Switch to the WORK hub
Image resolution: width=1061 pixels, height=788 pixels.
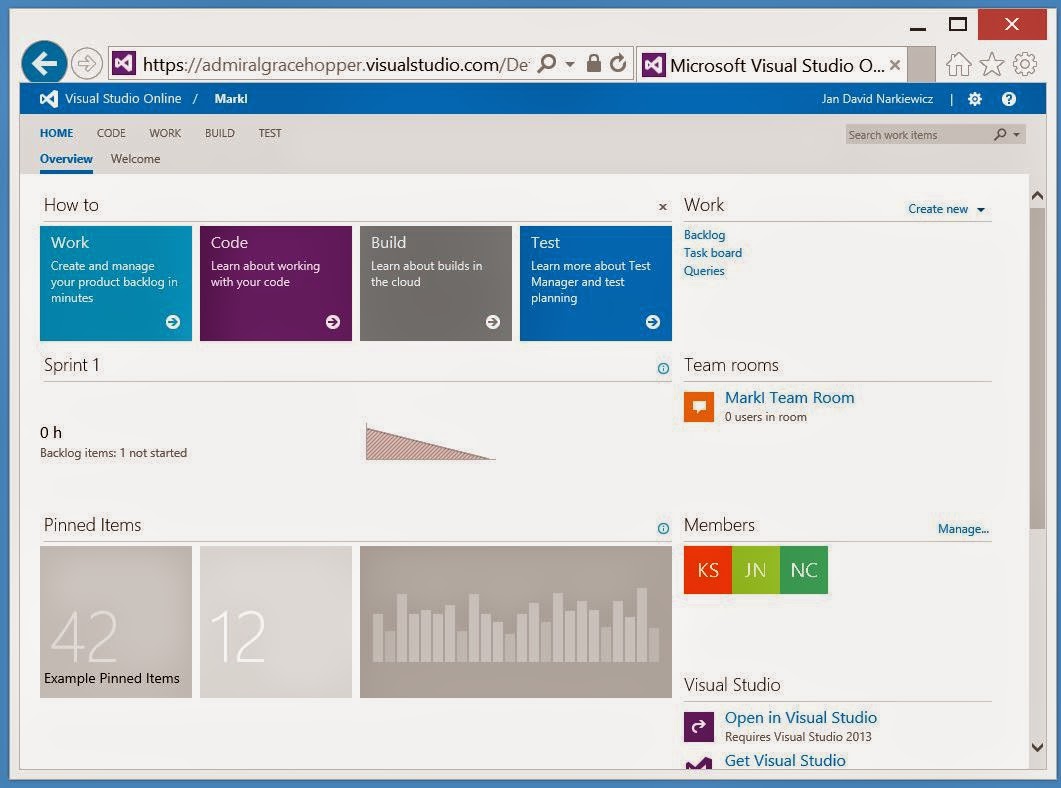coord(165,133)
